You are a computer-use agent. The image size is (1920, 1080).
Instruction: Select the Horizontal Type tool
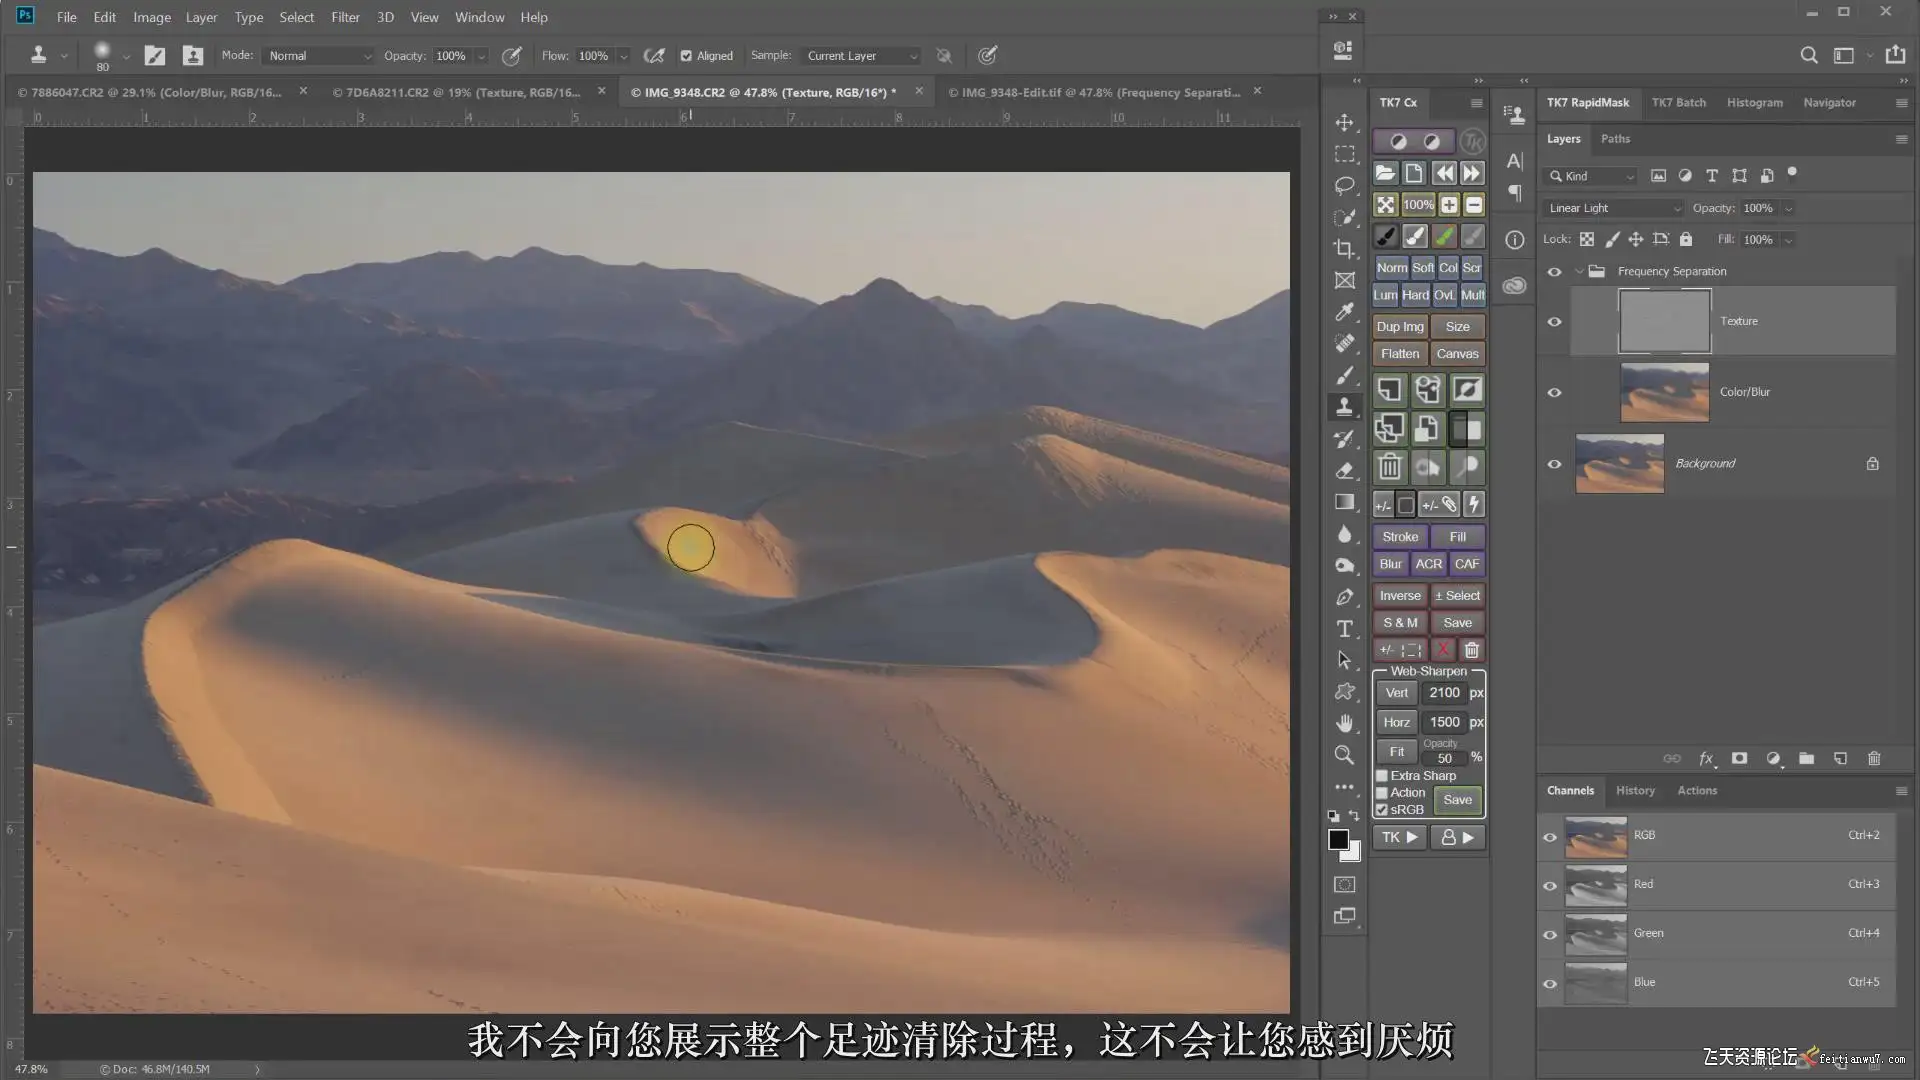1345,629
